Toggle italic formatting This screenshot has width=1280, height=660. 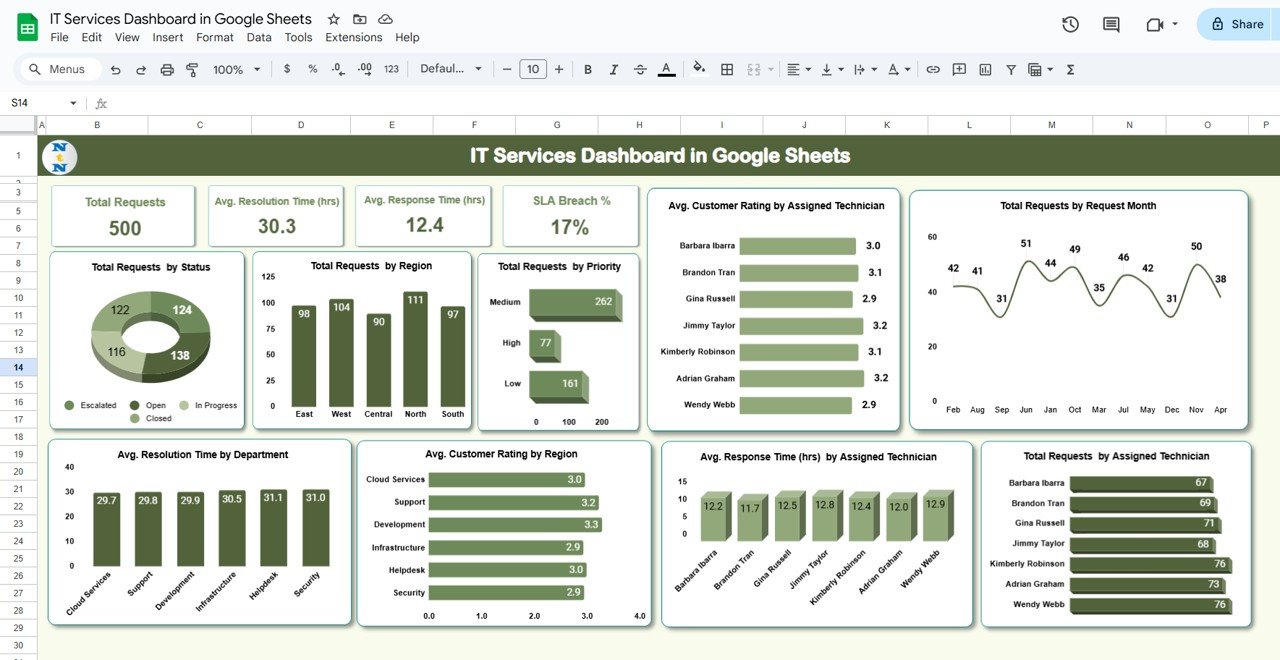pos(614,69)
